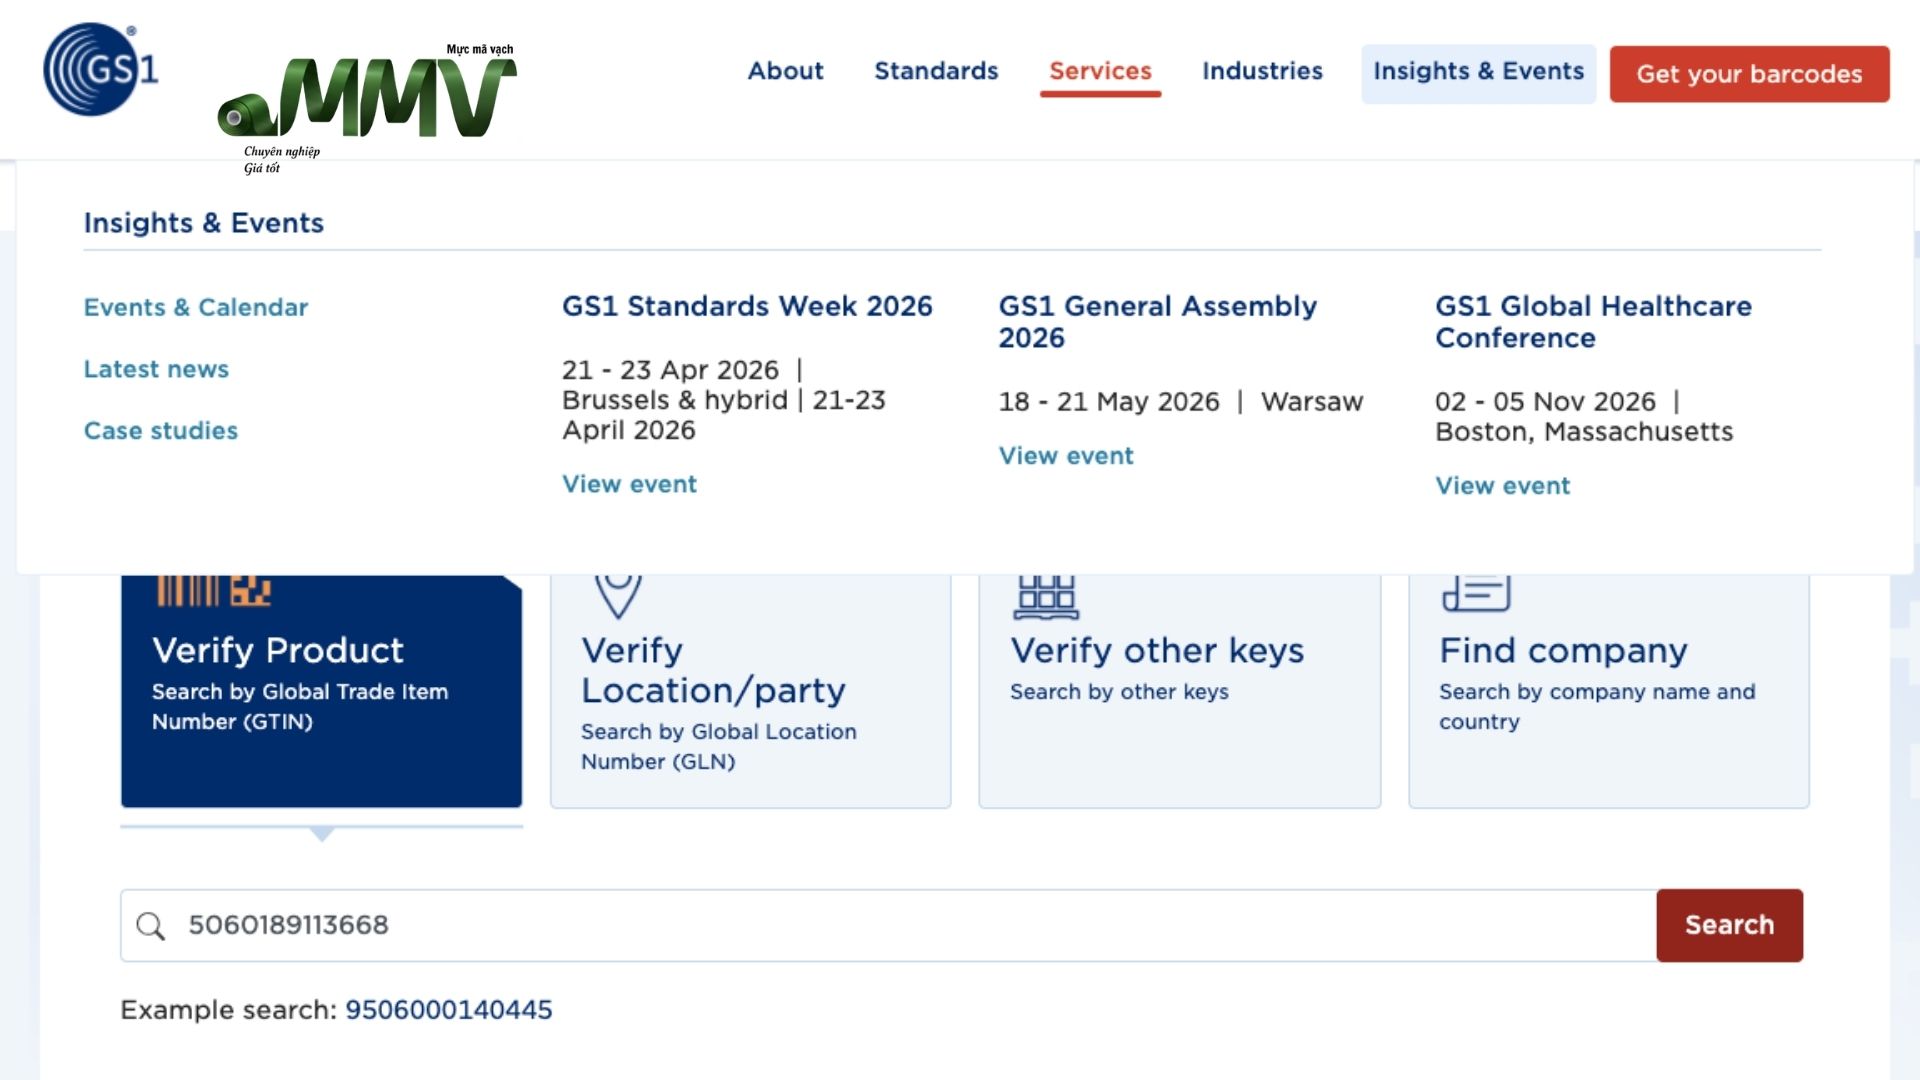Select the Verify Location/party tab
Viewport: 1920px width, 1080px height.
pos(750,691)
